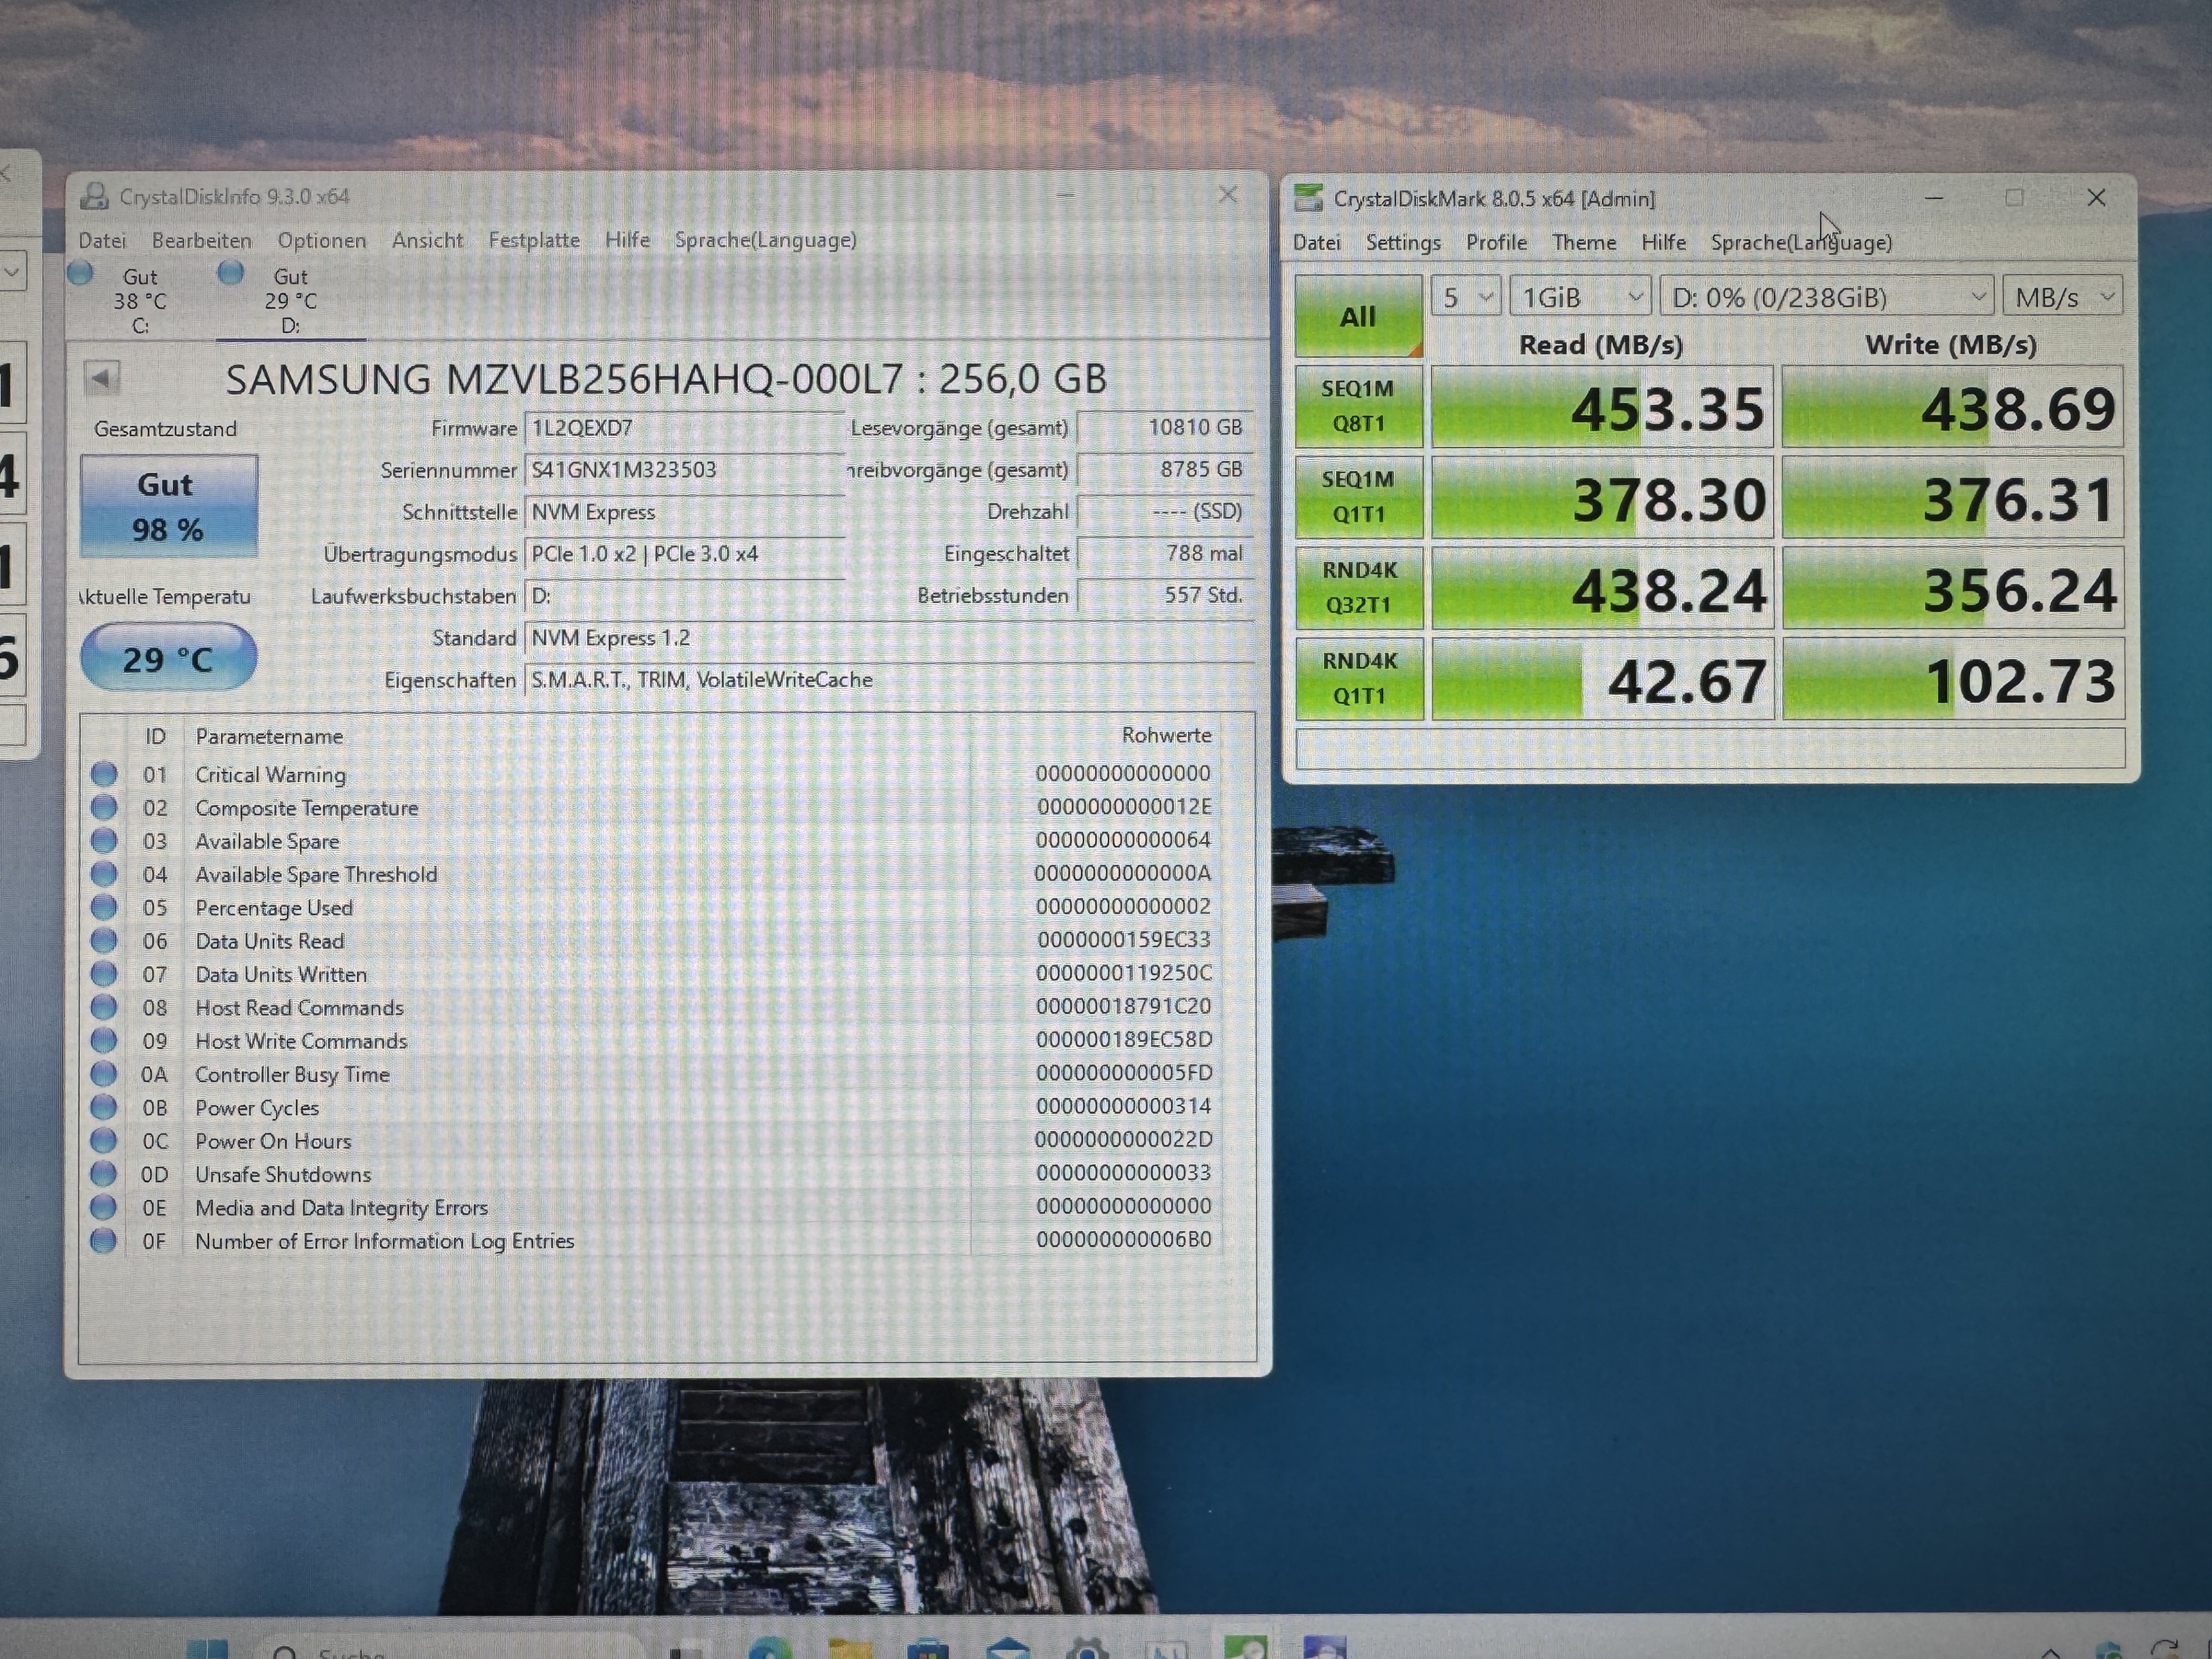
Task: Click status circle for Power On Hours
Action: point(103,1141)
